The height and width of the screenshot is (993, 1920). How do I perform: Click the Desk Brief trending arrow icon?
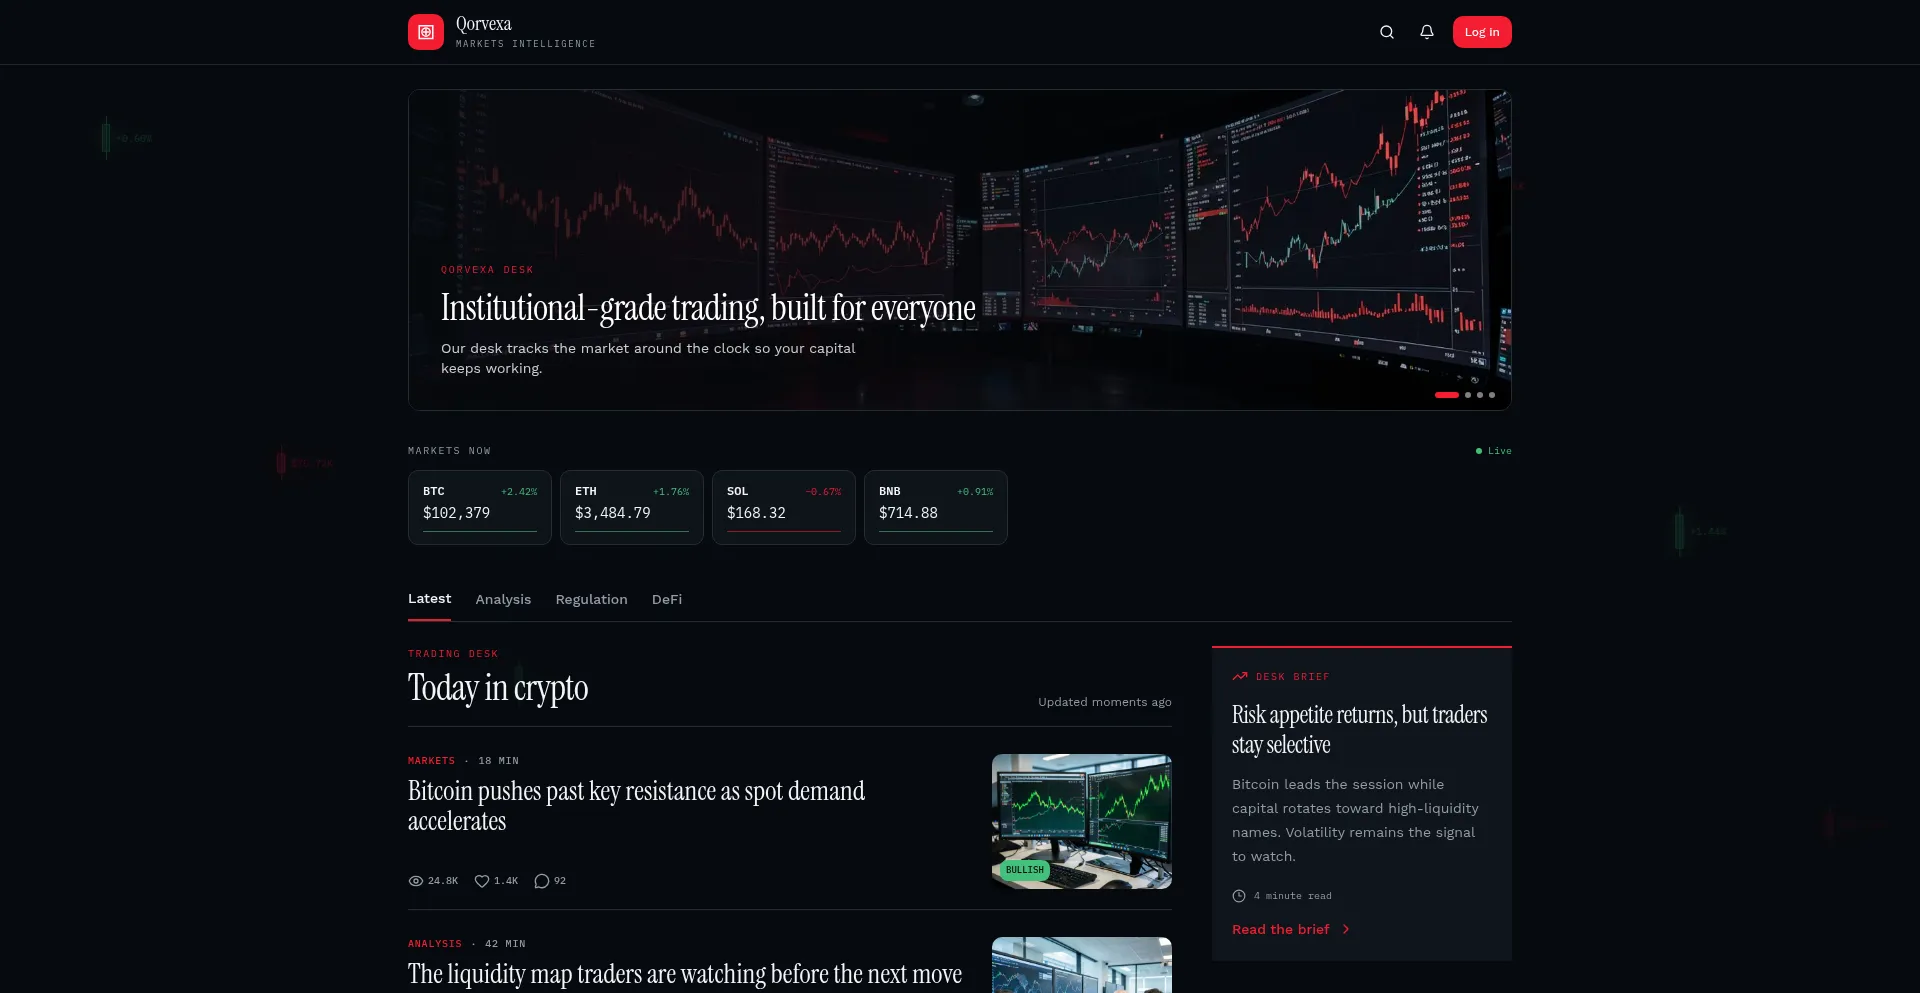(x=1240, y=677)
